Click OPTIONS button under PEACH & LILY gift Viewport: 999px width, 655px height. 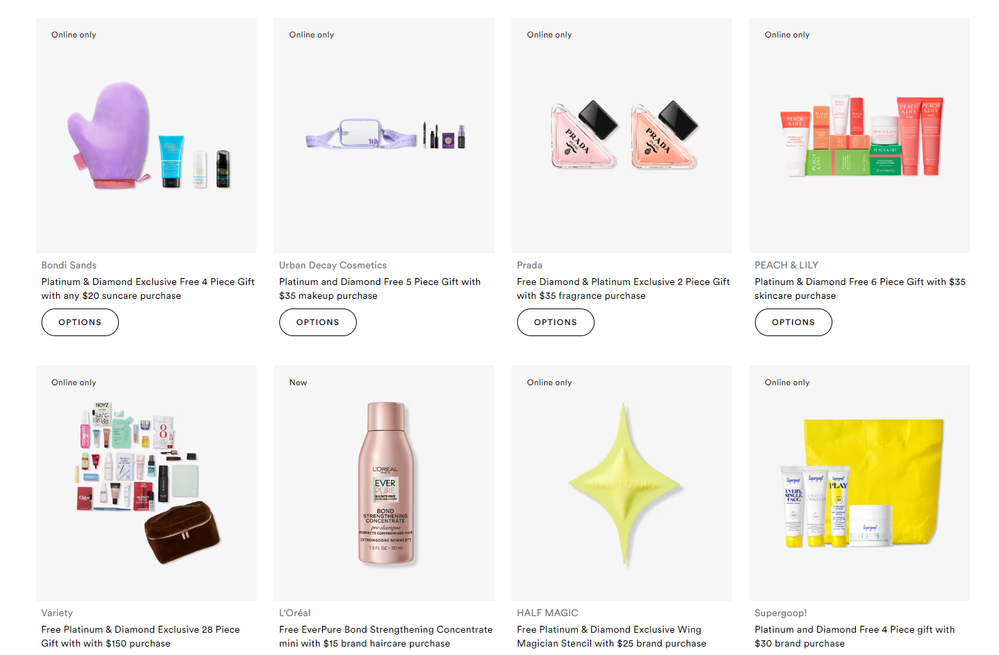coord(793,322)
